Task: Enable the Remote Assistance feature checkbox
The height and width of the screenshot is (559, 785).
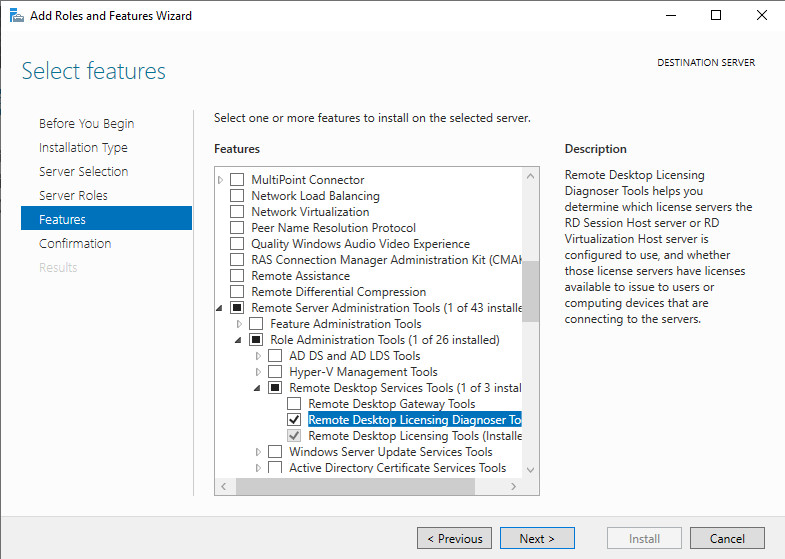Action: [x=237, y=276]
